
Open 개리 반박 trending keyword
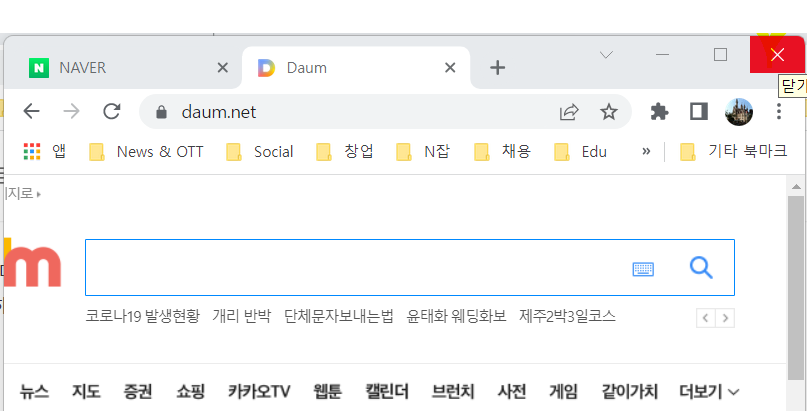(241, 316)
